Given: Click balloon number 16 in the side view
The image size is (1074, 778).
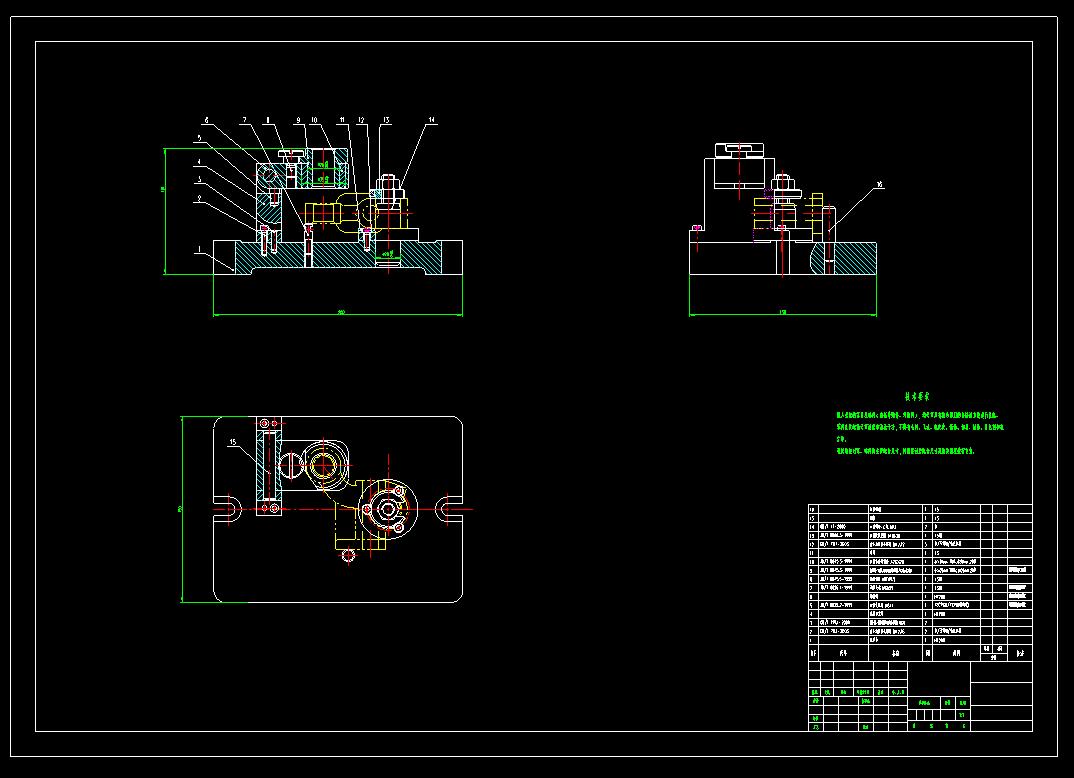Looking at the screenshot, I should click(x=880, y=185).
